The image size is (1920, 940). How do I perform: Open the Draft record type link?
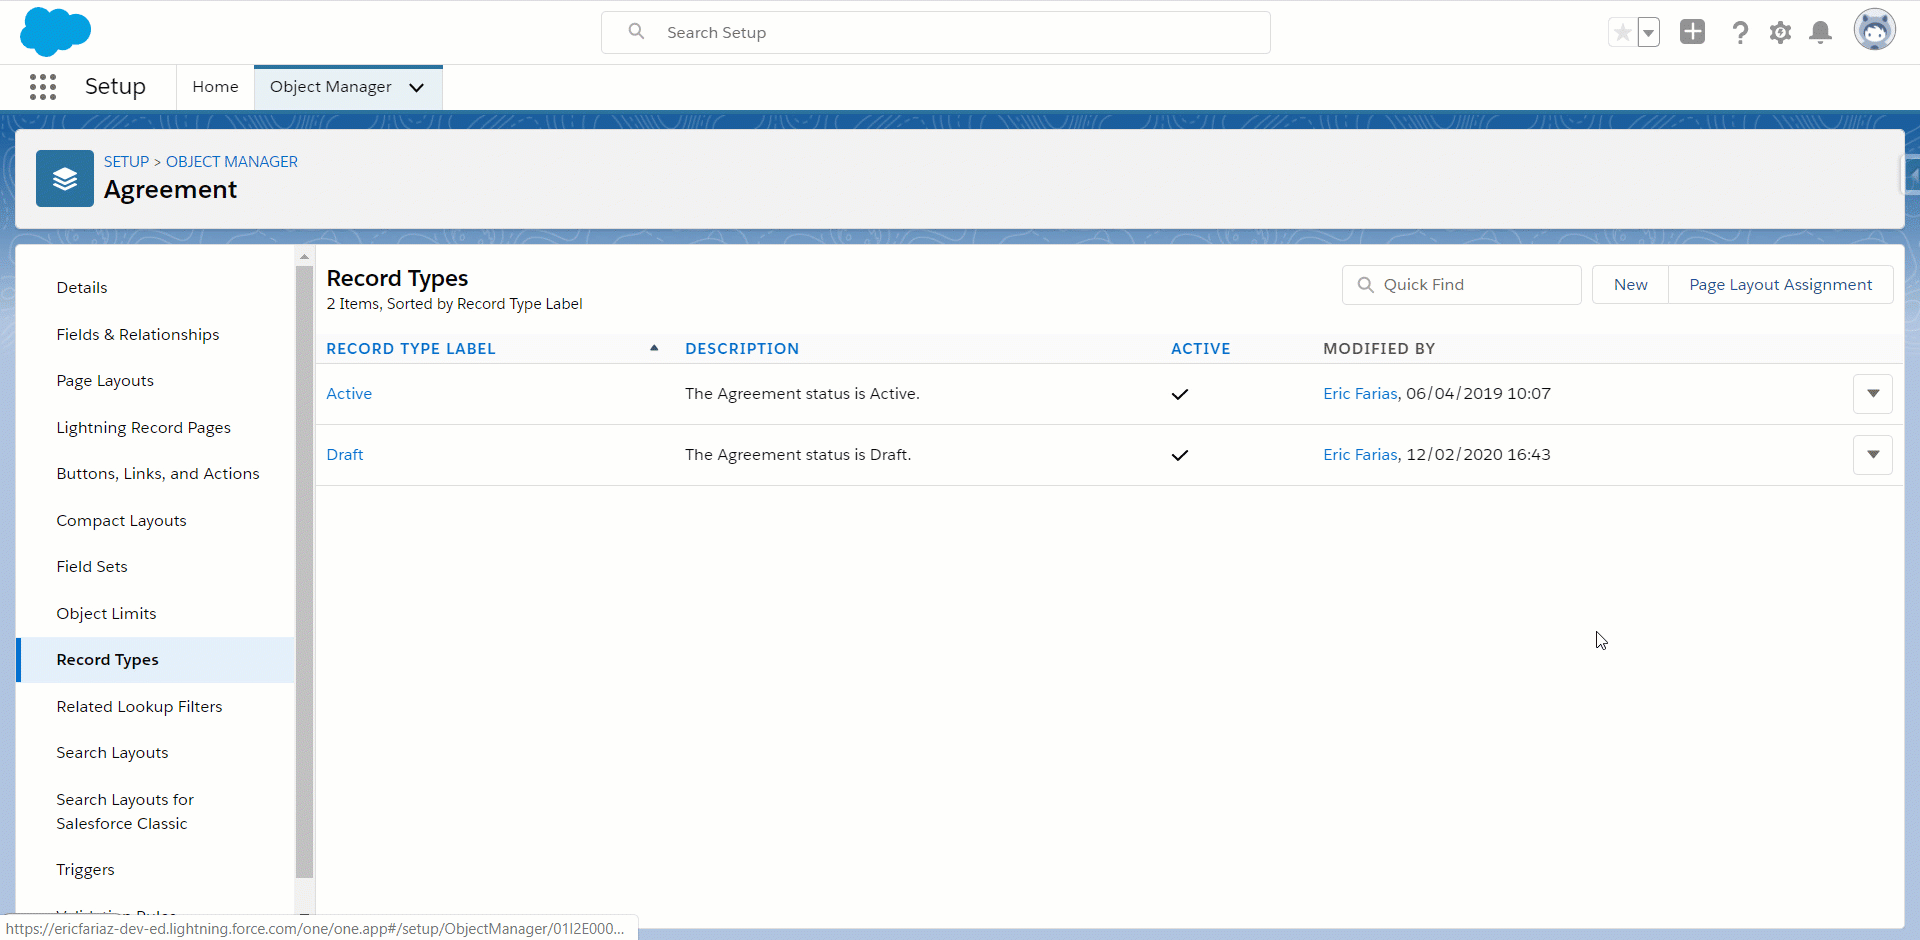click(345, 455)
